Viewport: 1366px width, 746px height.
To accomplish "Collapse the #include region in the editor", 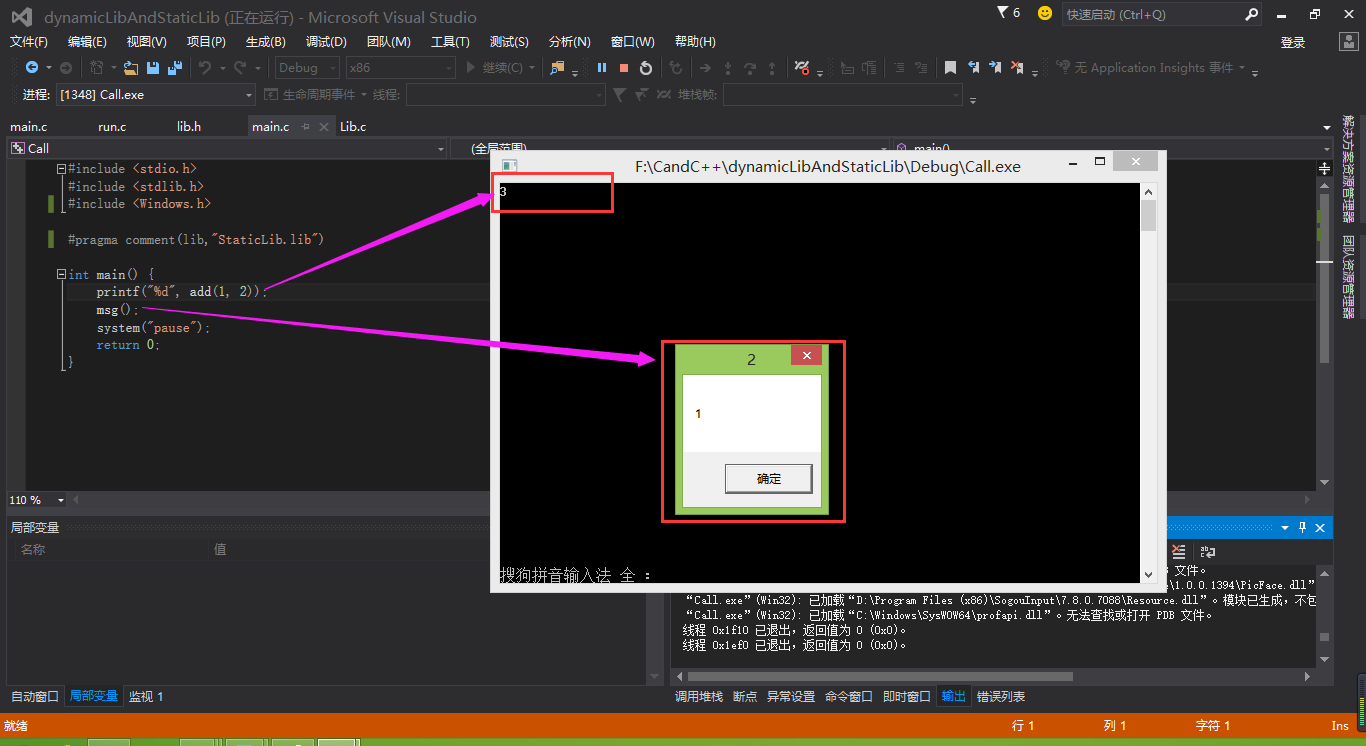I will tap(61, 169).
